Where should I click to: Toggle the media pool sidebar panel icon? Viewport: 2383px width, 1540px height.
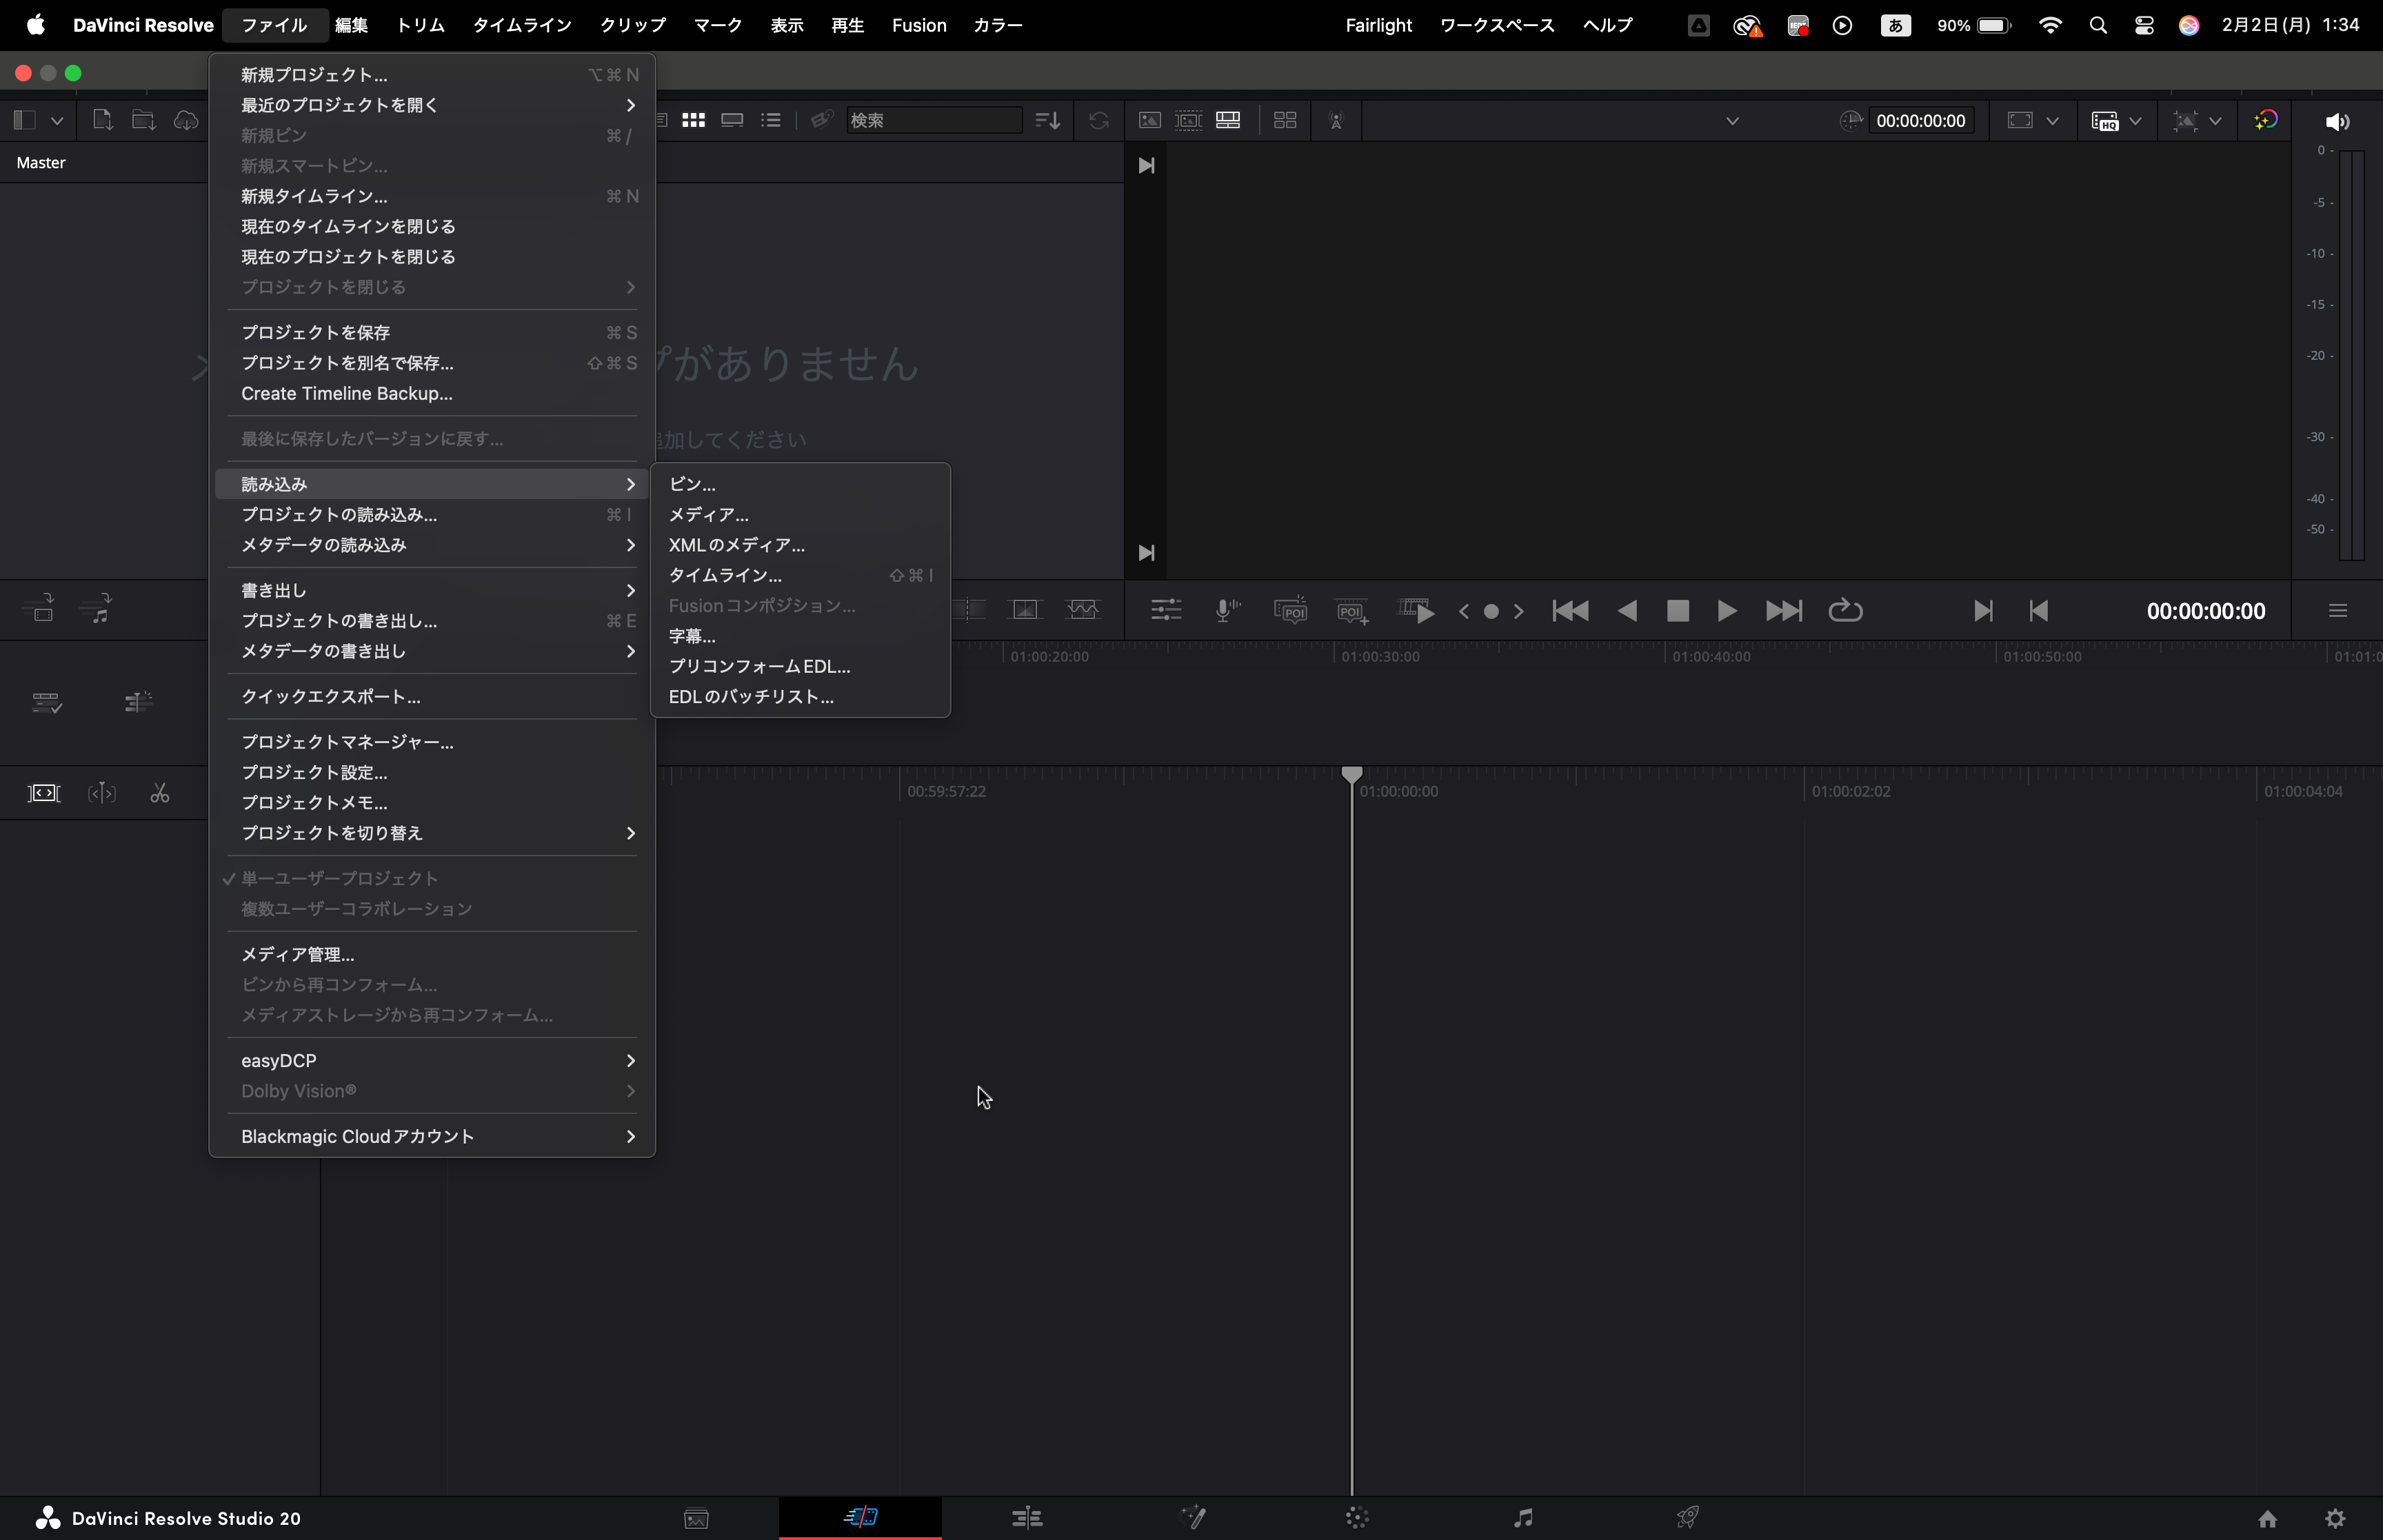coord(25,120)
